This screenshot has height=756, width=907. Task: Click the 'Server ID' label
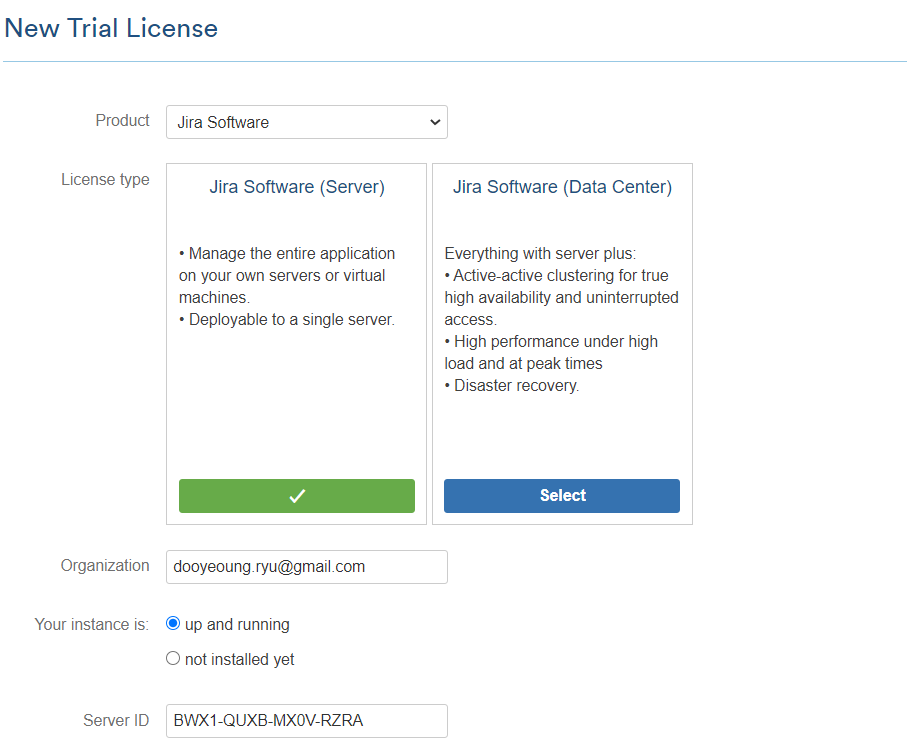[x=116, y=721]
